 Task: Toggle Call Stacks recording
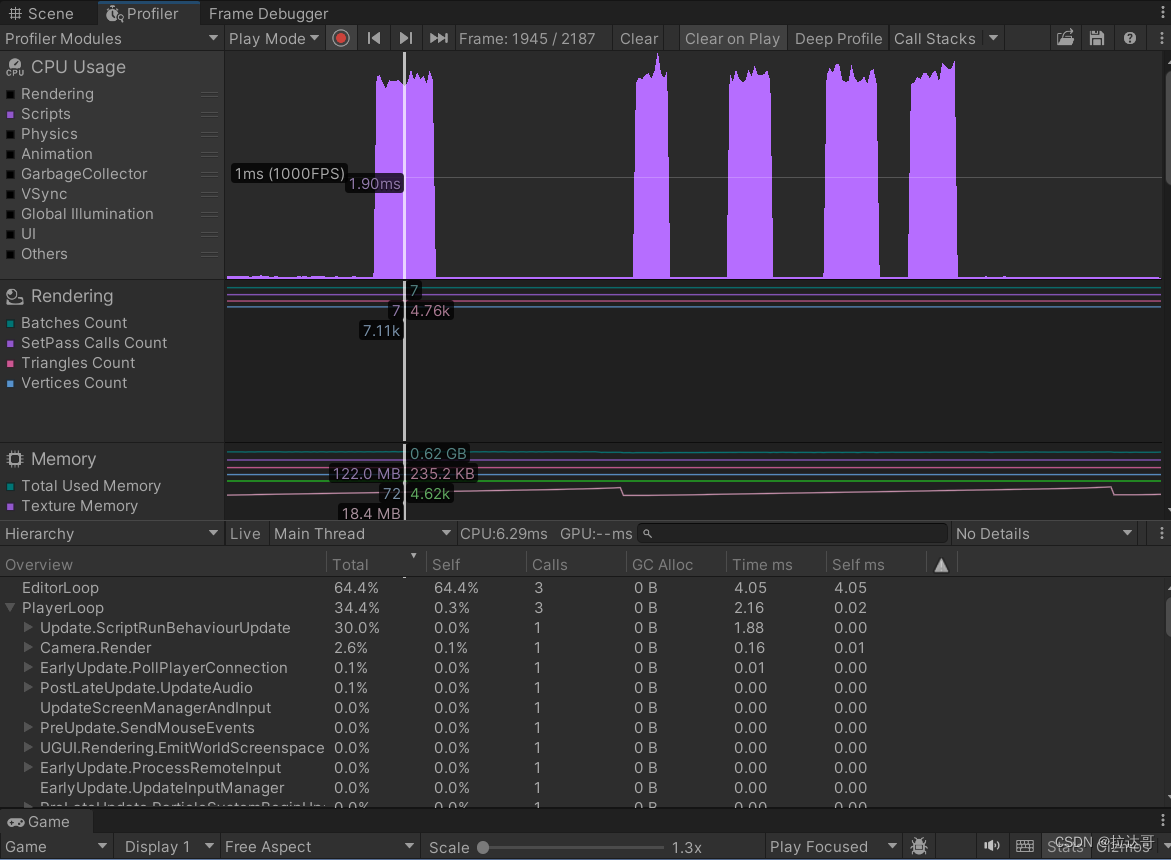coord(934,38)
